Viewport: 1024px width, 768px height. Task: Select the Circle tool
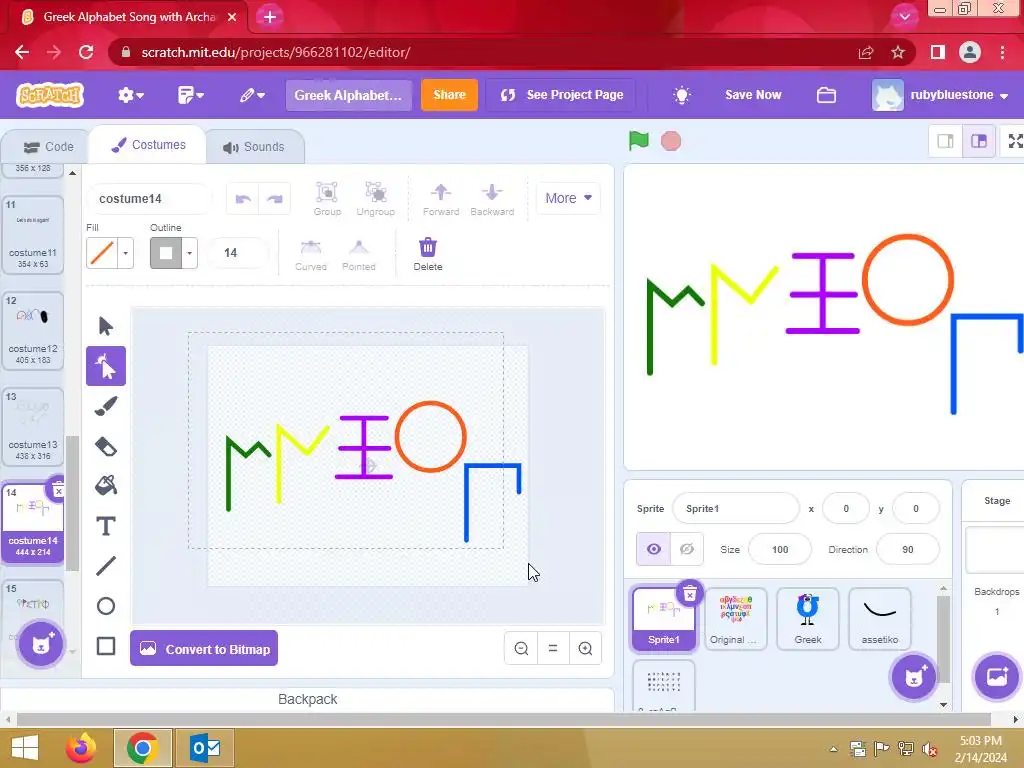pyautogui.click(x=105, y=606)
